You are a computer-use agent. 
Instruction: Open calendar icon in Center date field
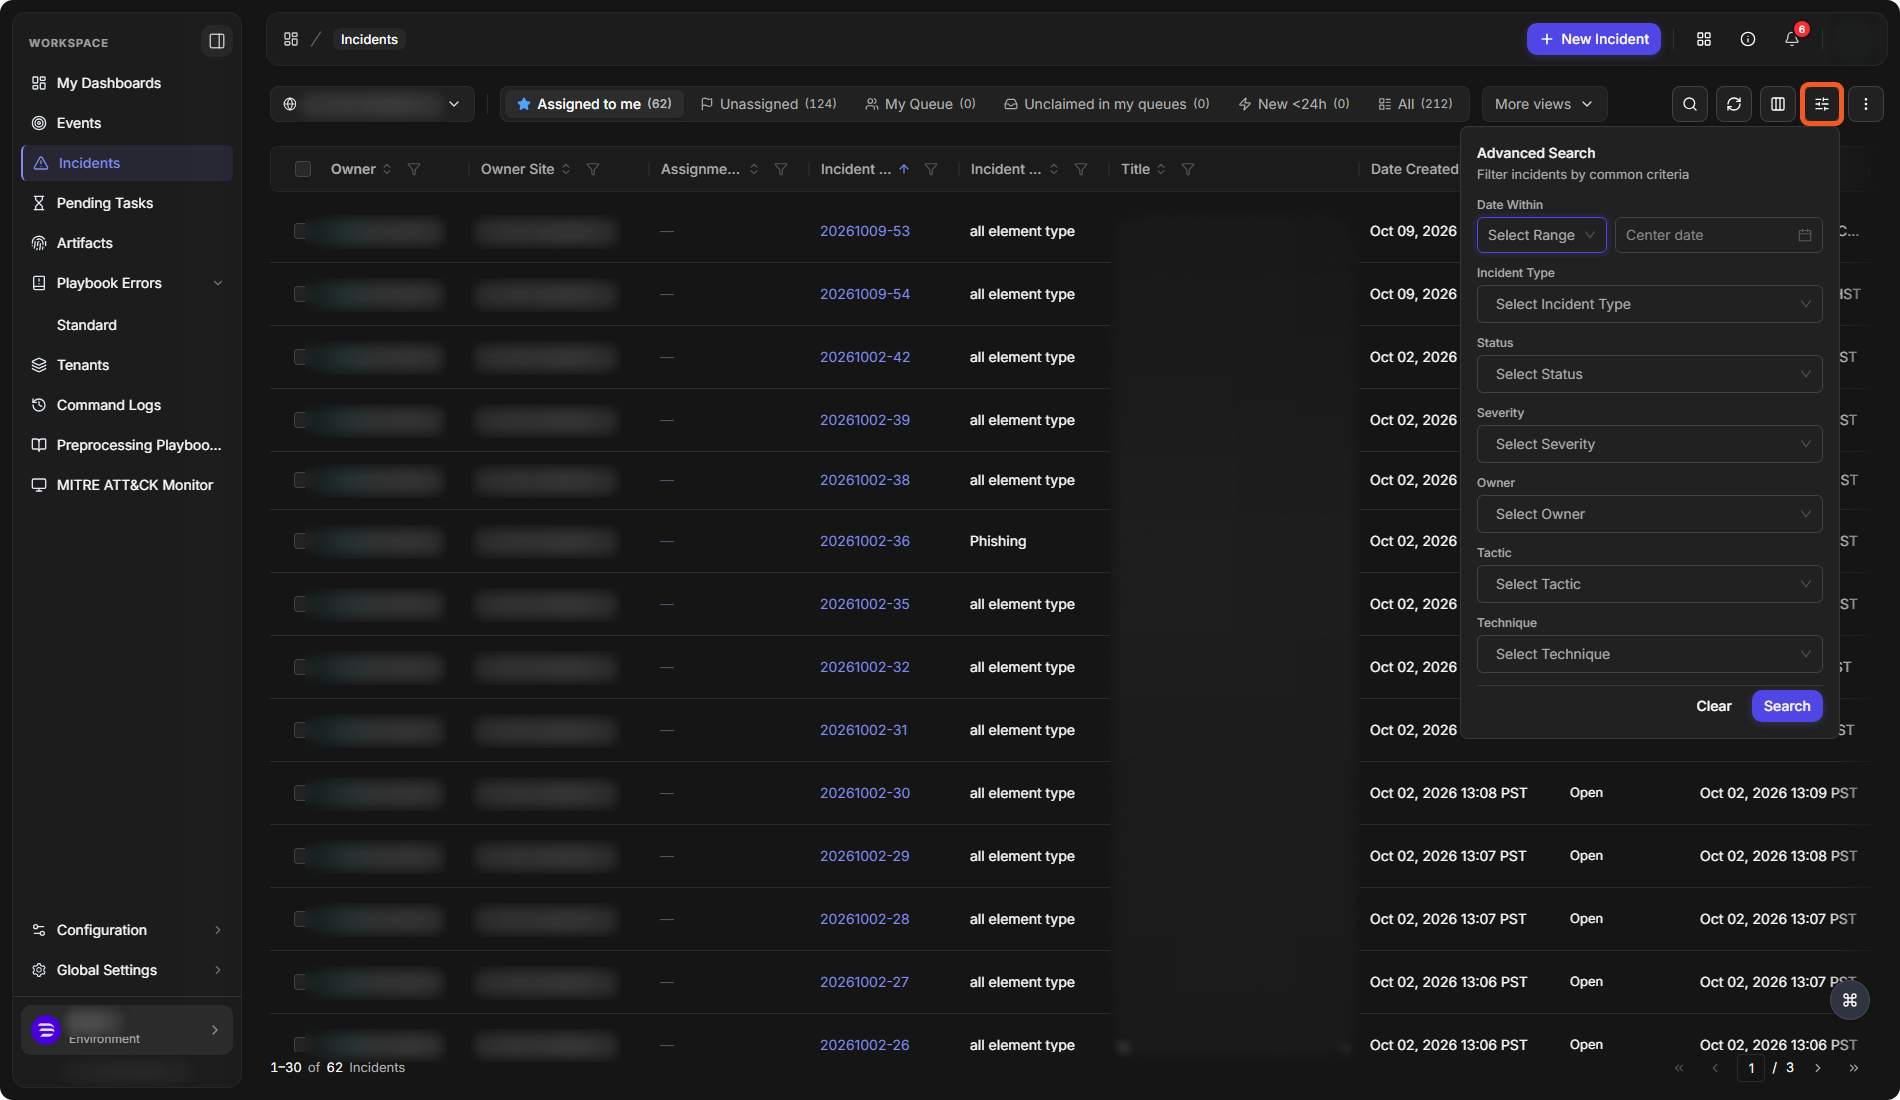(x=1805, y=235)
